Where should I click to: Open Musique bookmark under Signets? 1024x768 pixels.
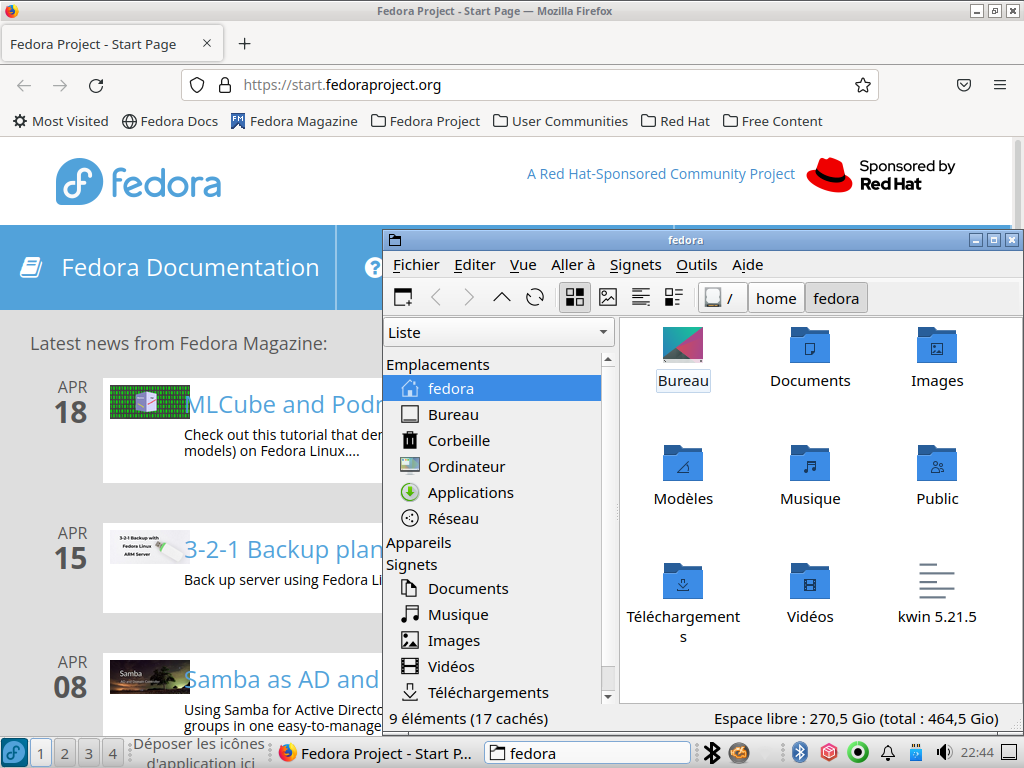(x=492, y=615)
